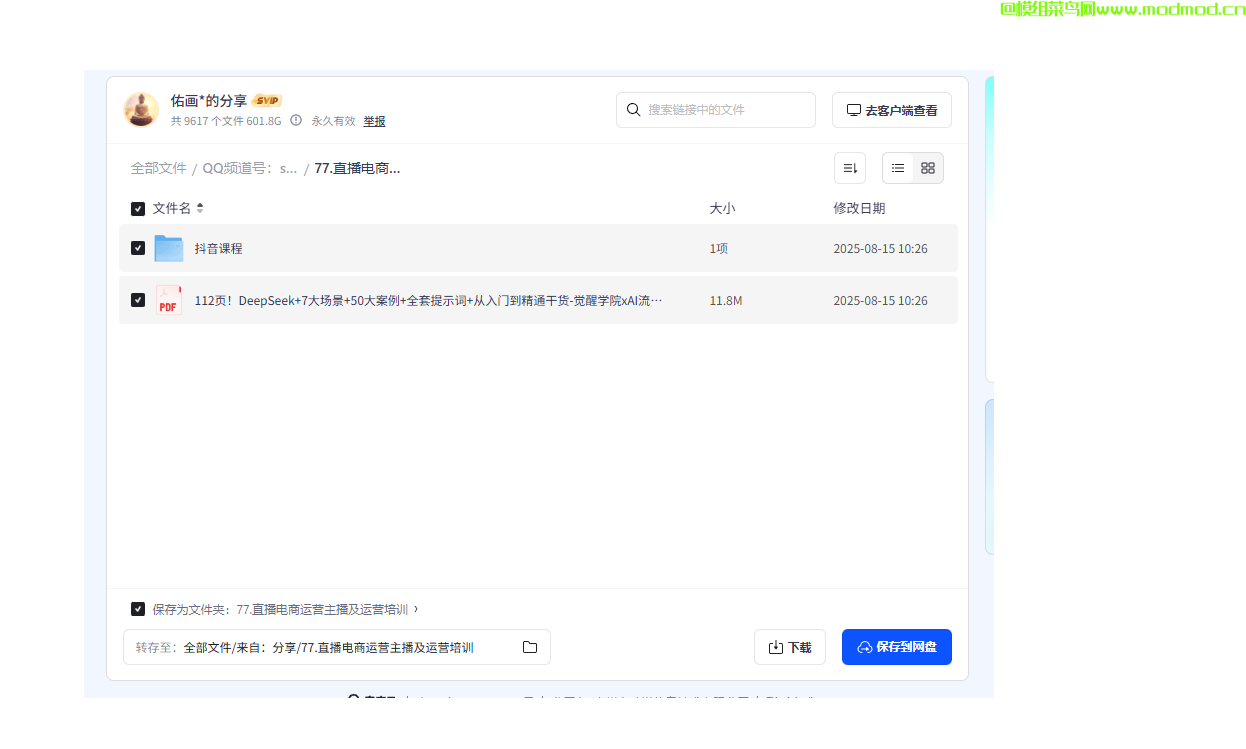Click the info icon next to 永久有效
The width and height of the screenshot is (1246, 749).
tap(295, 120)
